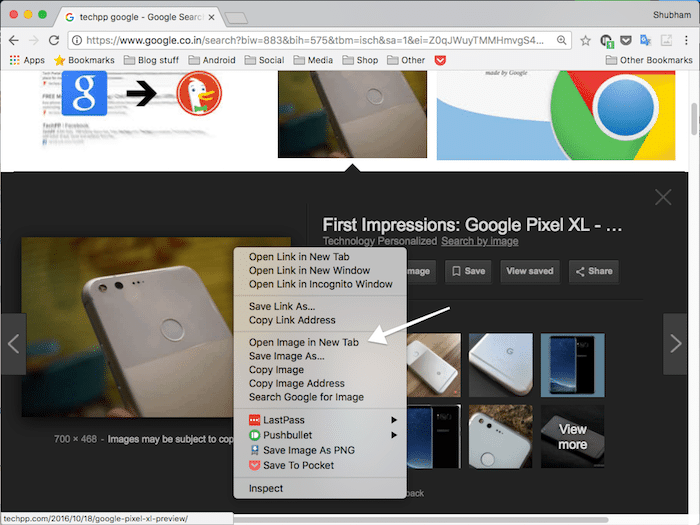Open a new tab with the blank tab button

(x=236, y=18)
